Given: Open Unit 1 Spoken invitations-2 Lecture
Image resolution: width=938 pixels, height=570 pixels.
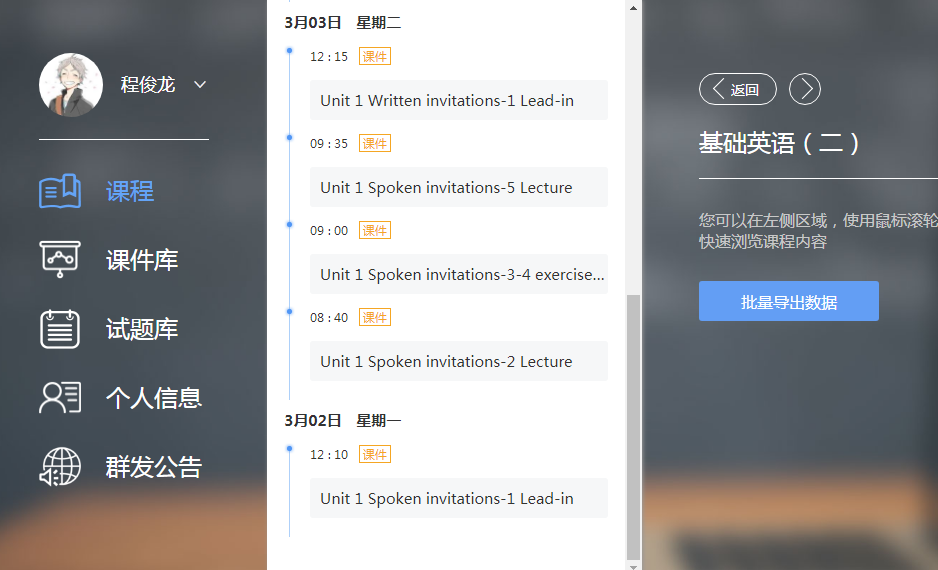Looking at the screenshot, I should [x=459, y=361].
